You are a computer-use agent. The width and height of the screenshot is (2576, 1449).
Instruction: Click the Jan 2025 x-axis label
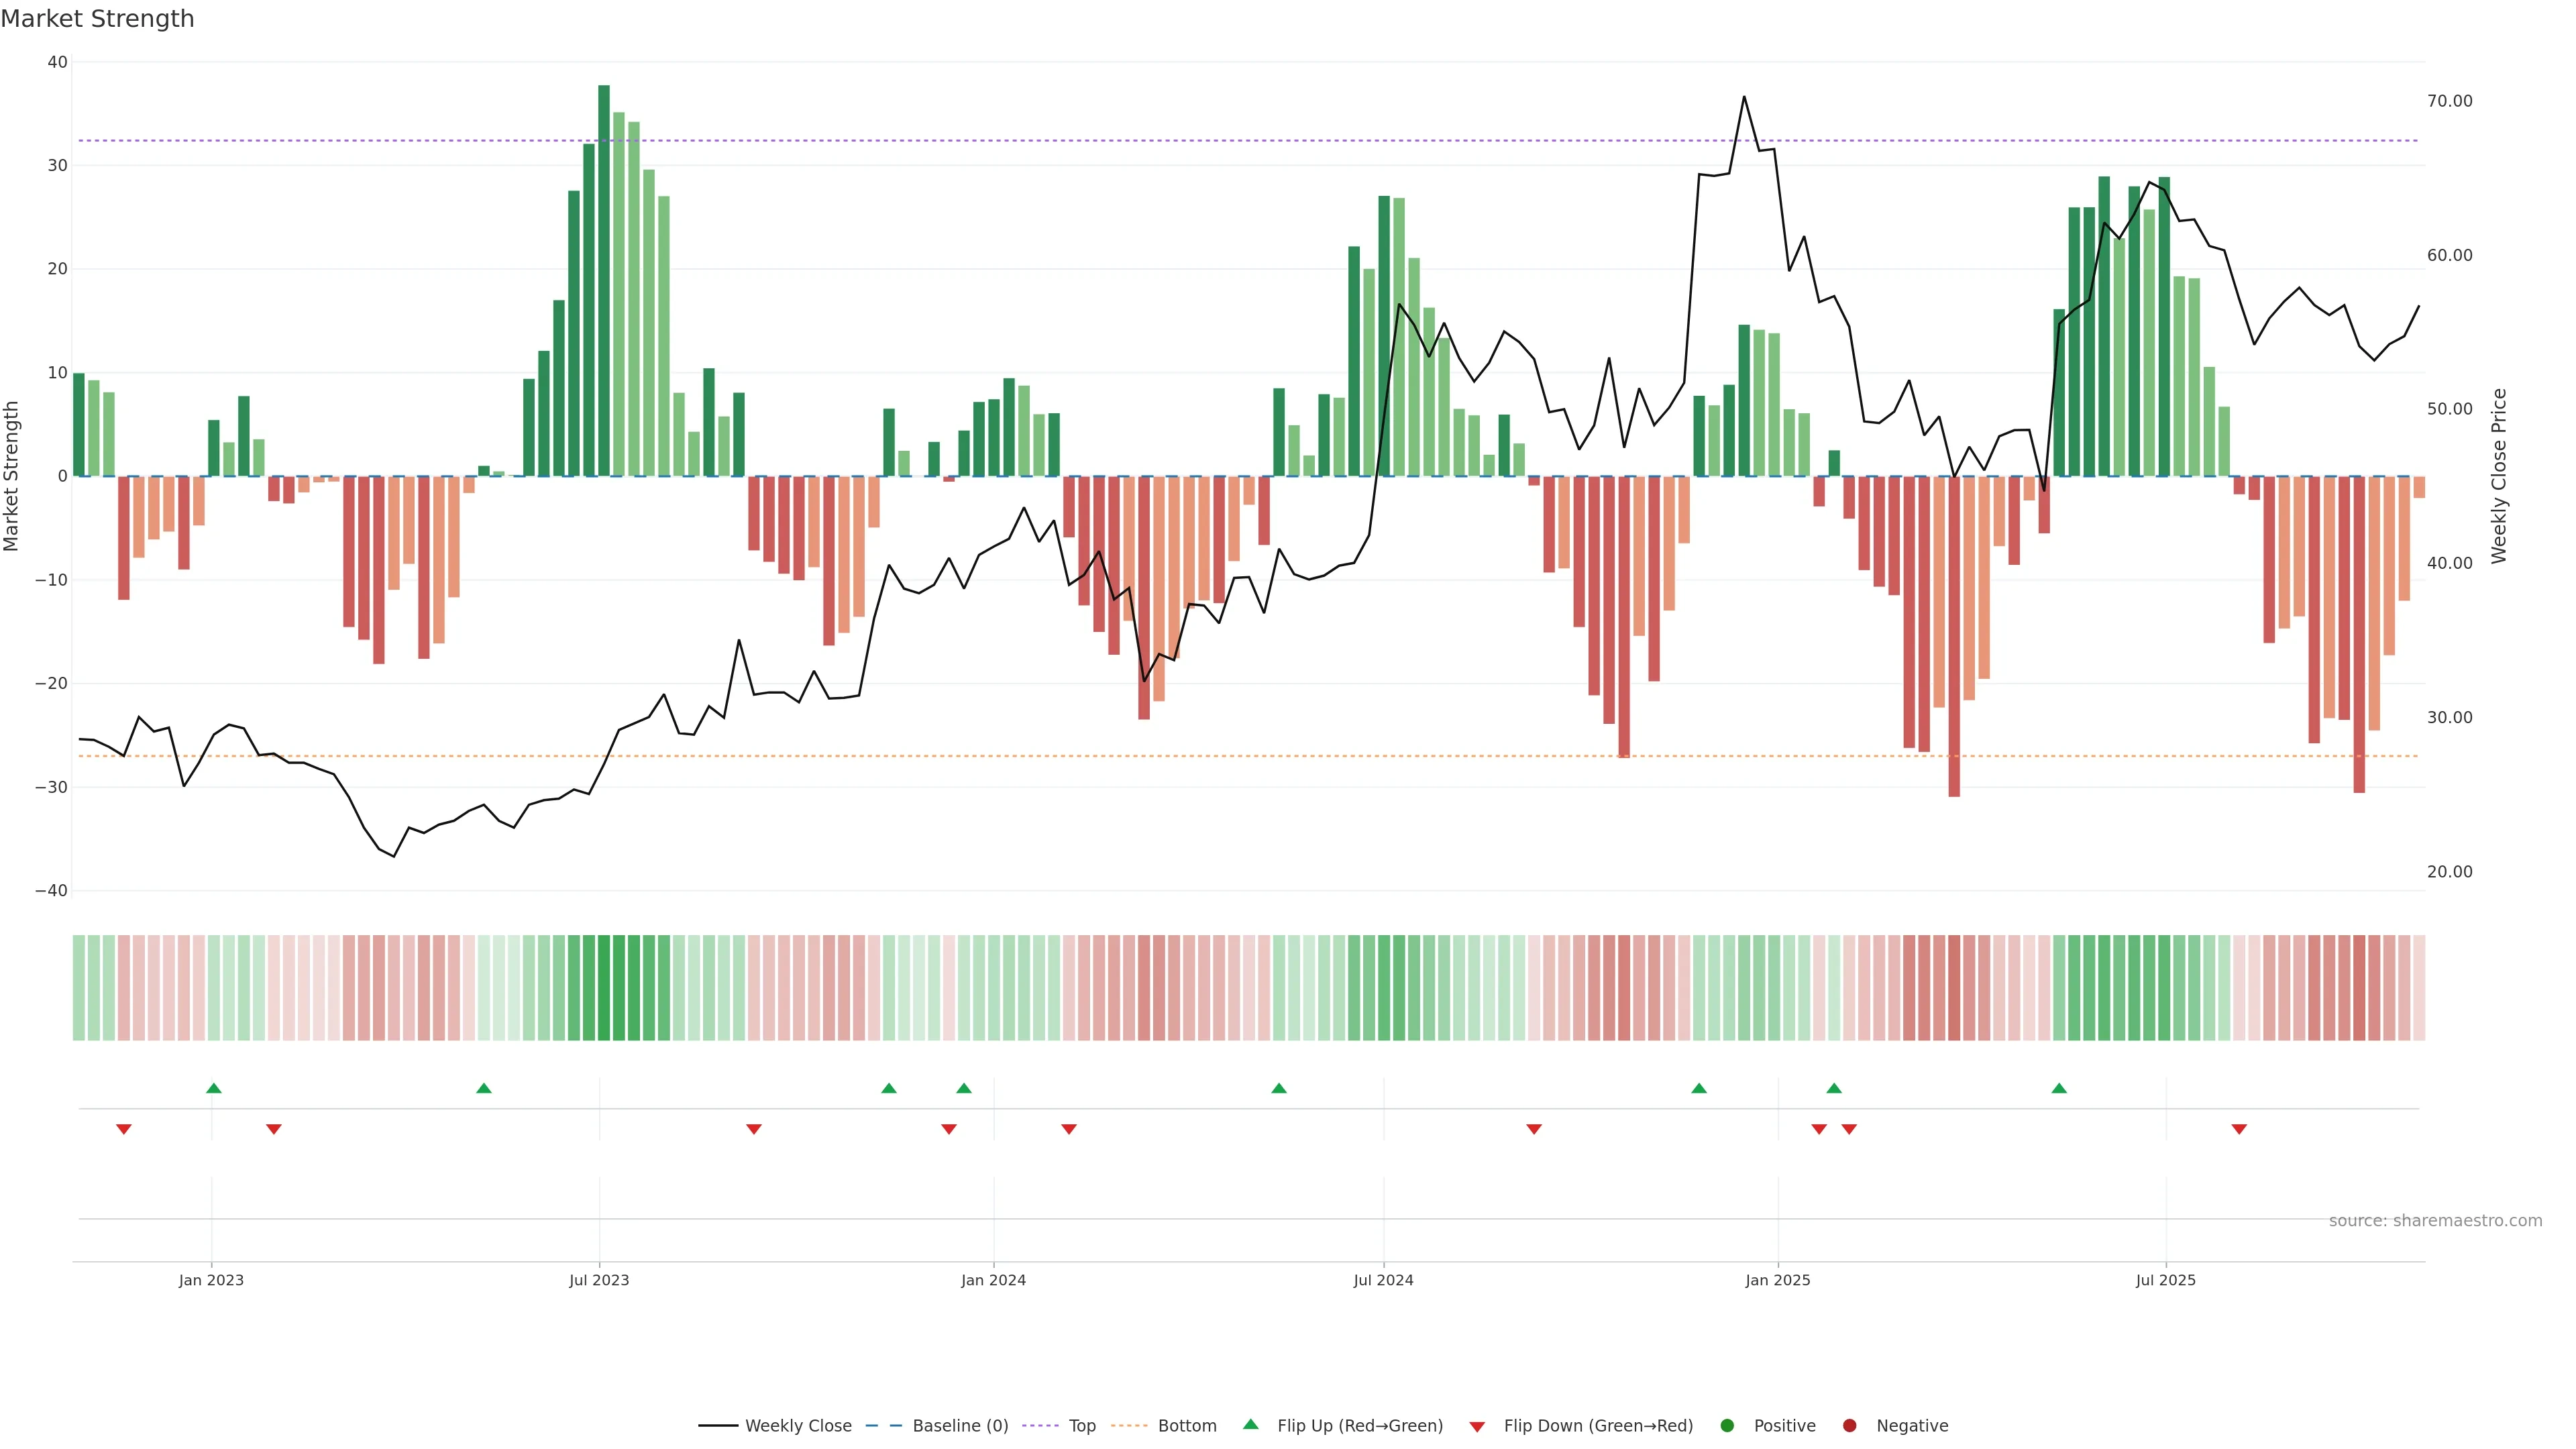(x=1777, y=1280)
